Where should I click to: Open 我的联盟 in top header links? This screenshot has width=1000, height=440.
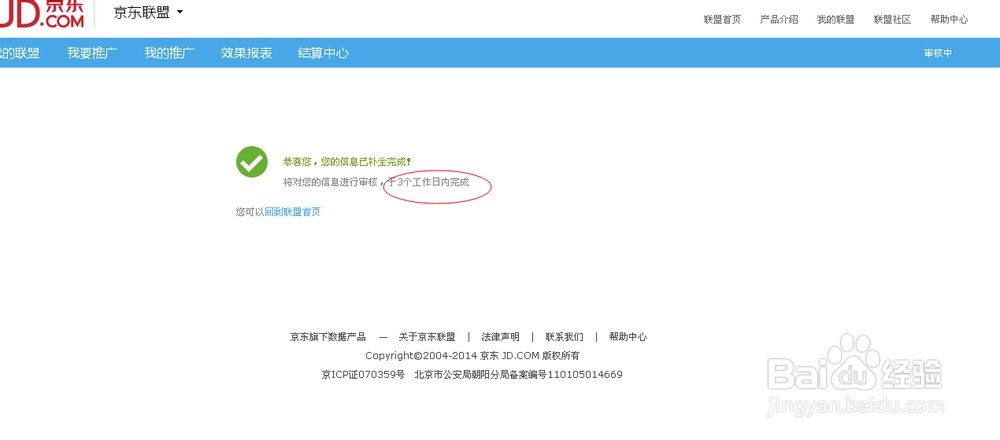pyautogui.click(x=835, y=20)
